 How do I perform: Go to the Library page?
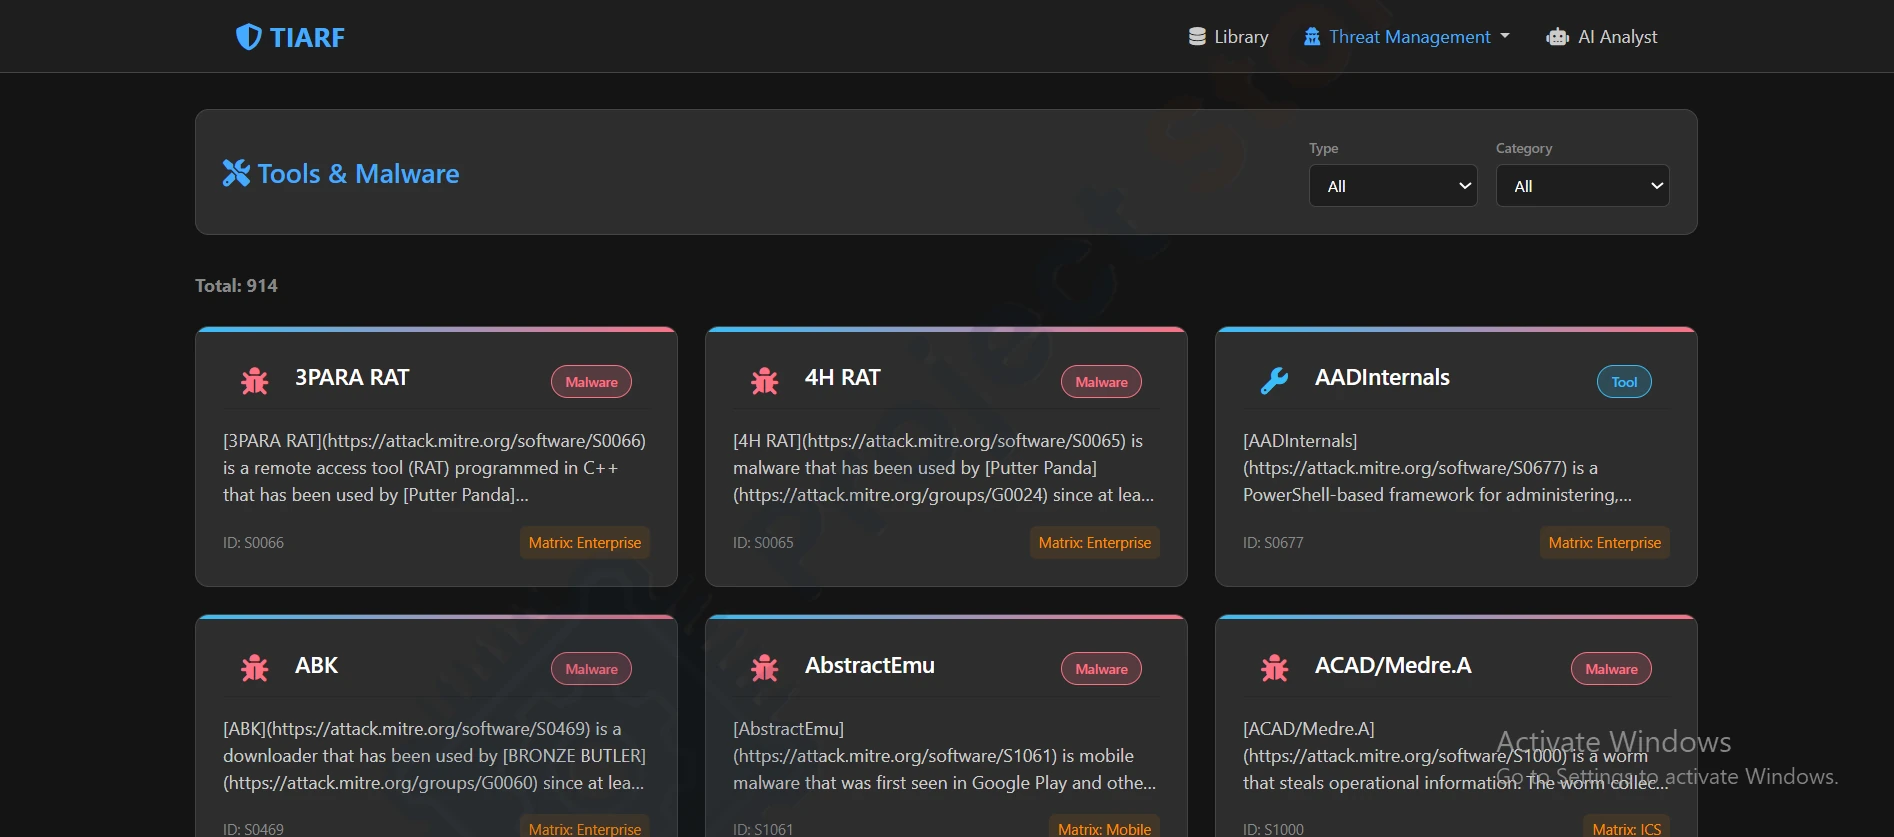1229,37
